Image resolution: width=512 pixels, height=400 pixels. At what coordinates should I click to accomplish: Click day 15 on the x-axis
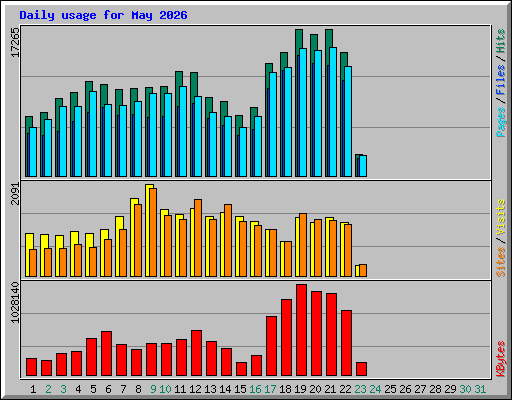click(x=240, y=389)
